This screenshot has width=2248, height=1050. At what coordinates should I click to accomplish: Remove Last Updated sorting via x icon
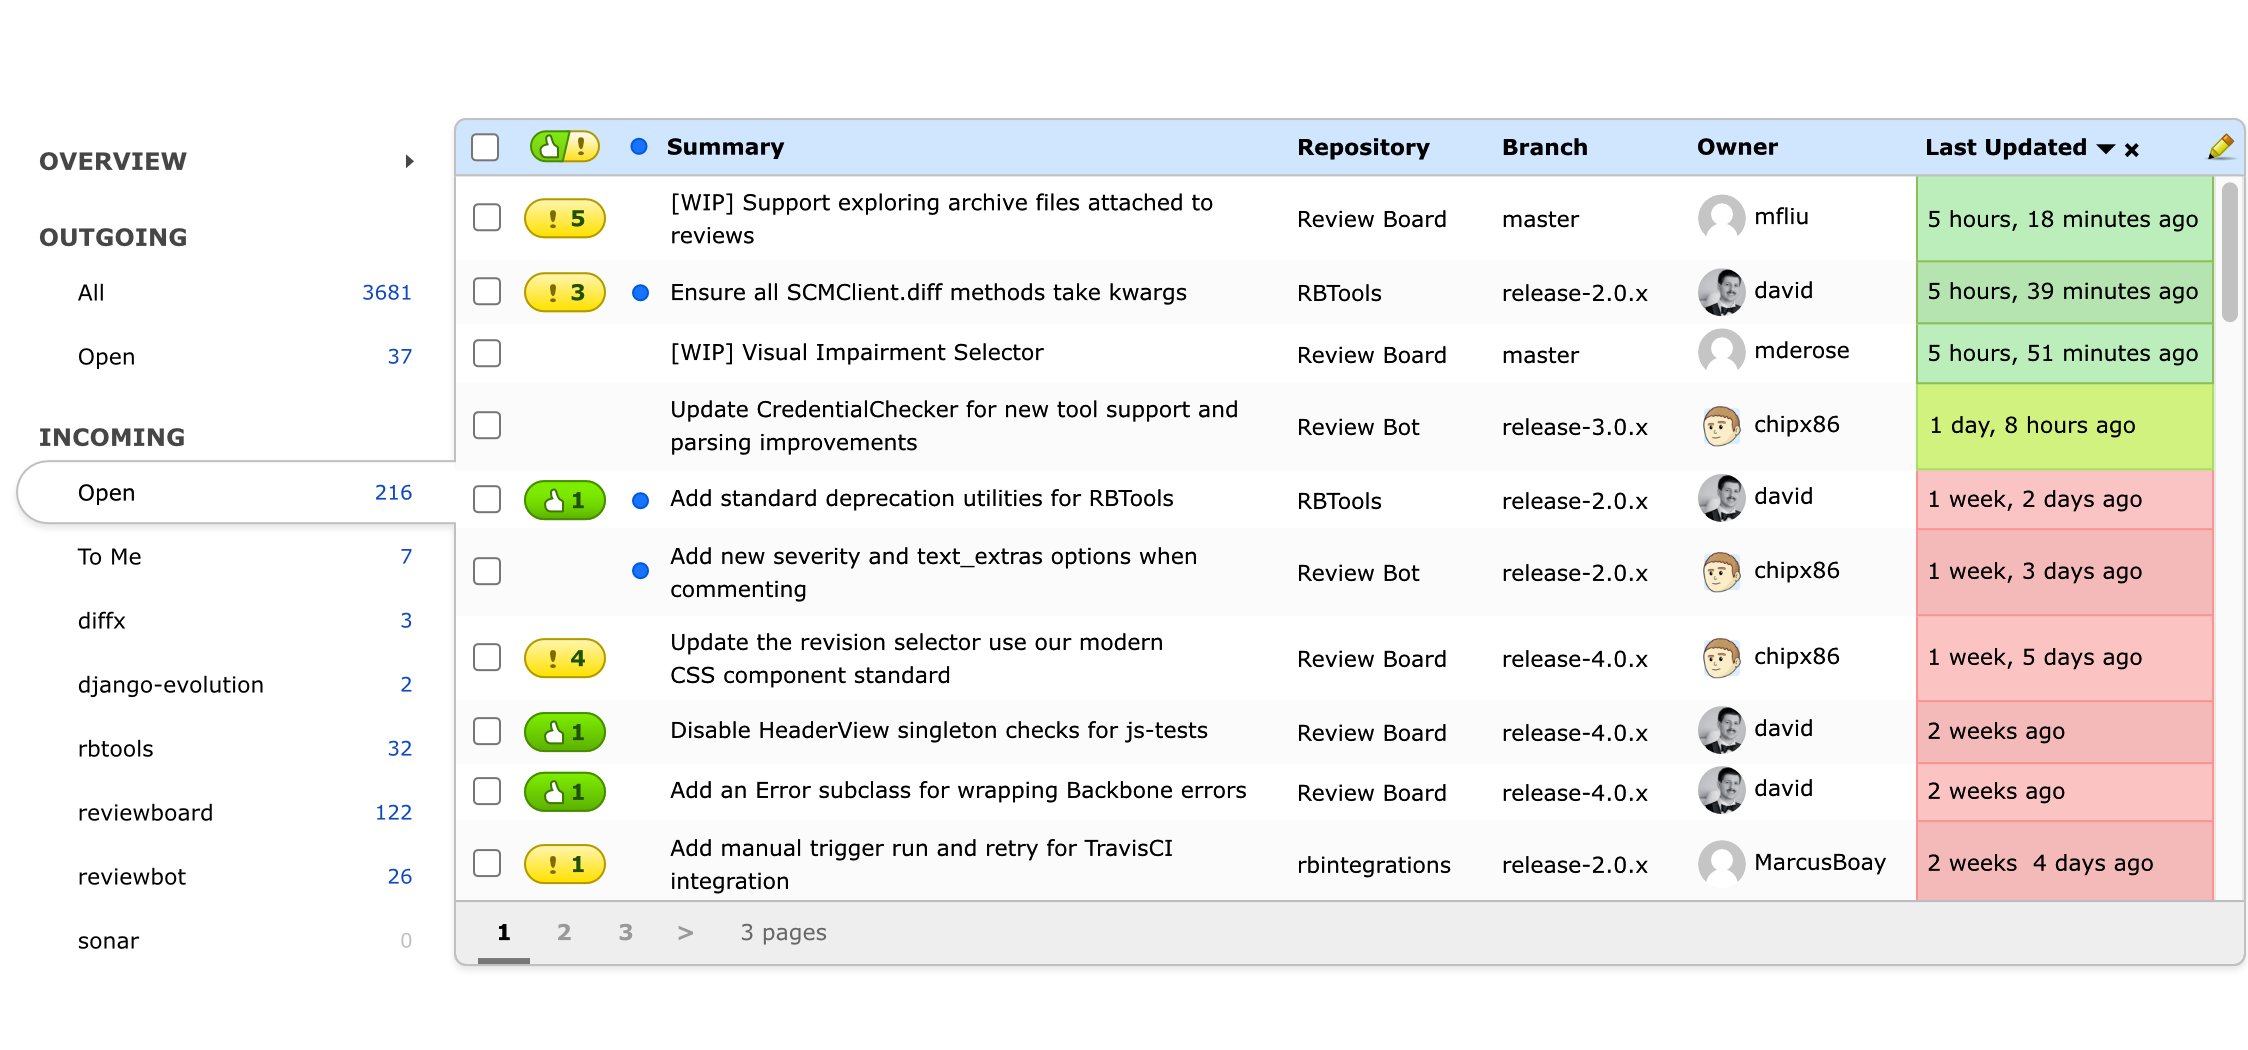2133,149
